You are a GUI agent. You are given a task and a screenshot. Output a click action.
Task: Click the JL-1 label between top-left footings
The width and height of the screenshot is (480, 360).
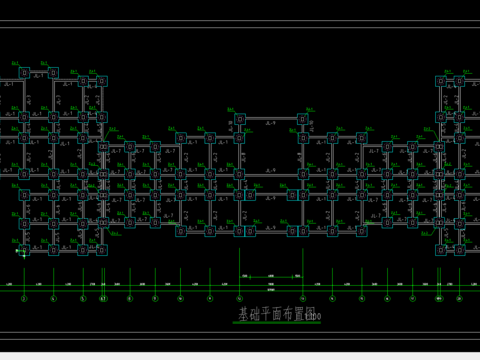[x=39, y=76]
